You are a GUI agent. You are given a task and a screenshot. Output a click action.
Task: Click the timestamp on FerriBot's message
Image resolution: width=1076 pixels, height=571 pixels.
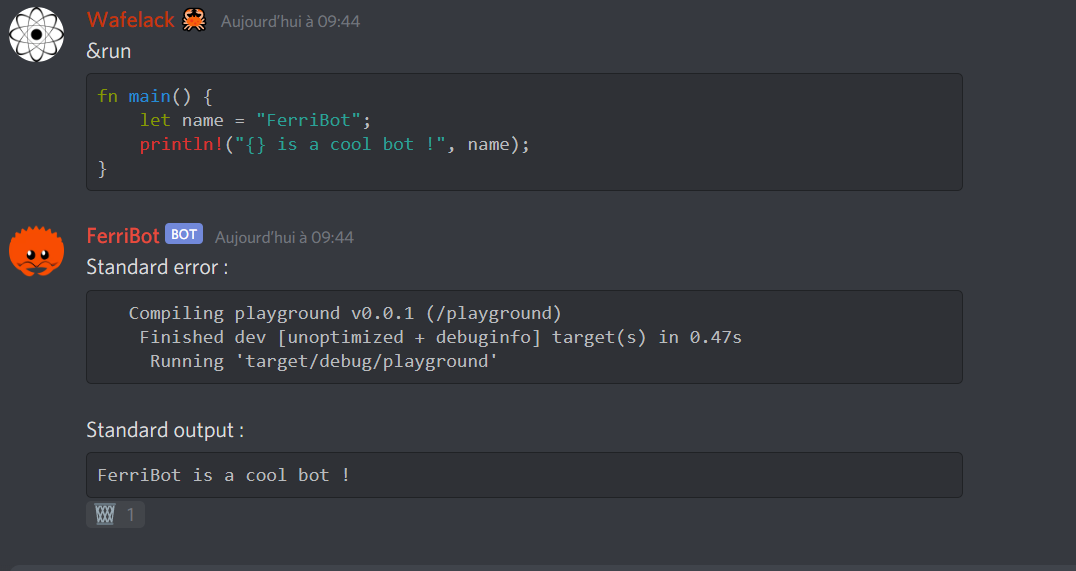(x=284, y=237)
